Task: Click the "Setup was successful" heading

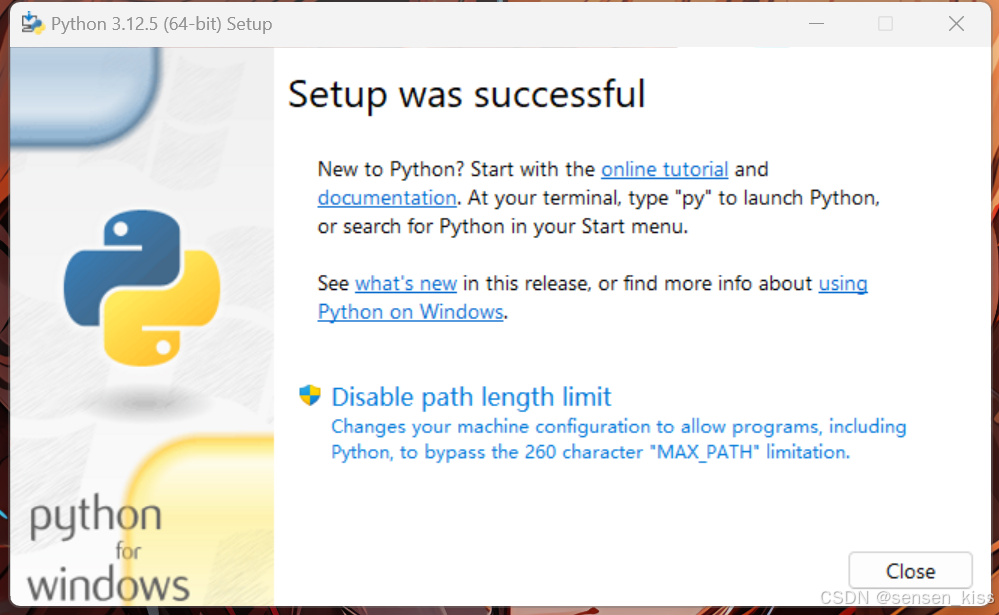Action: pyautogui.click(x=467, y=94)
